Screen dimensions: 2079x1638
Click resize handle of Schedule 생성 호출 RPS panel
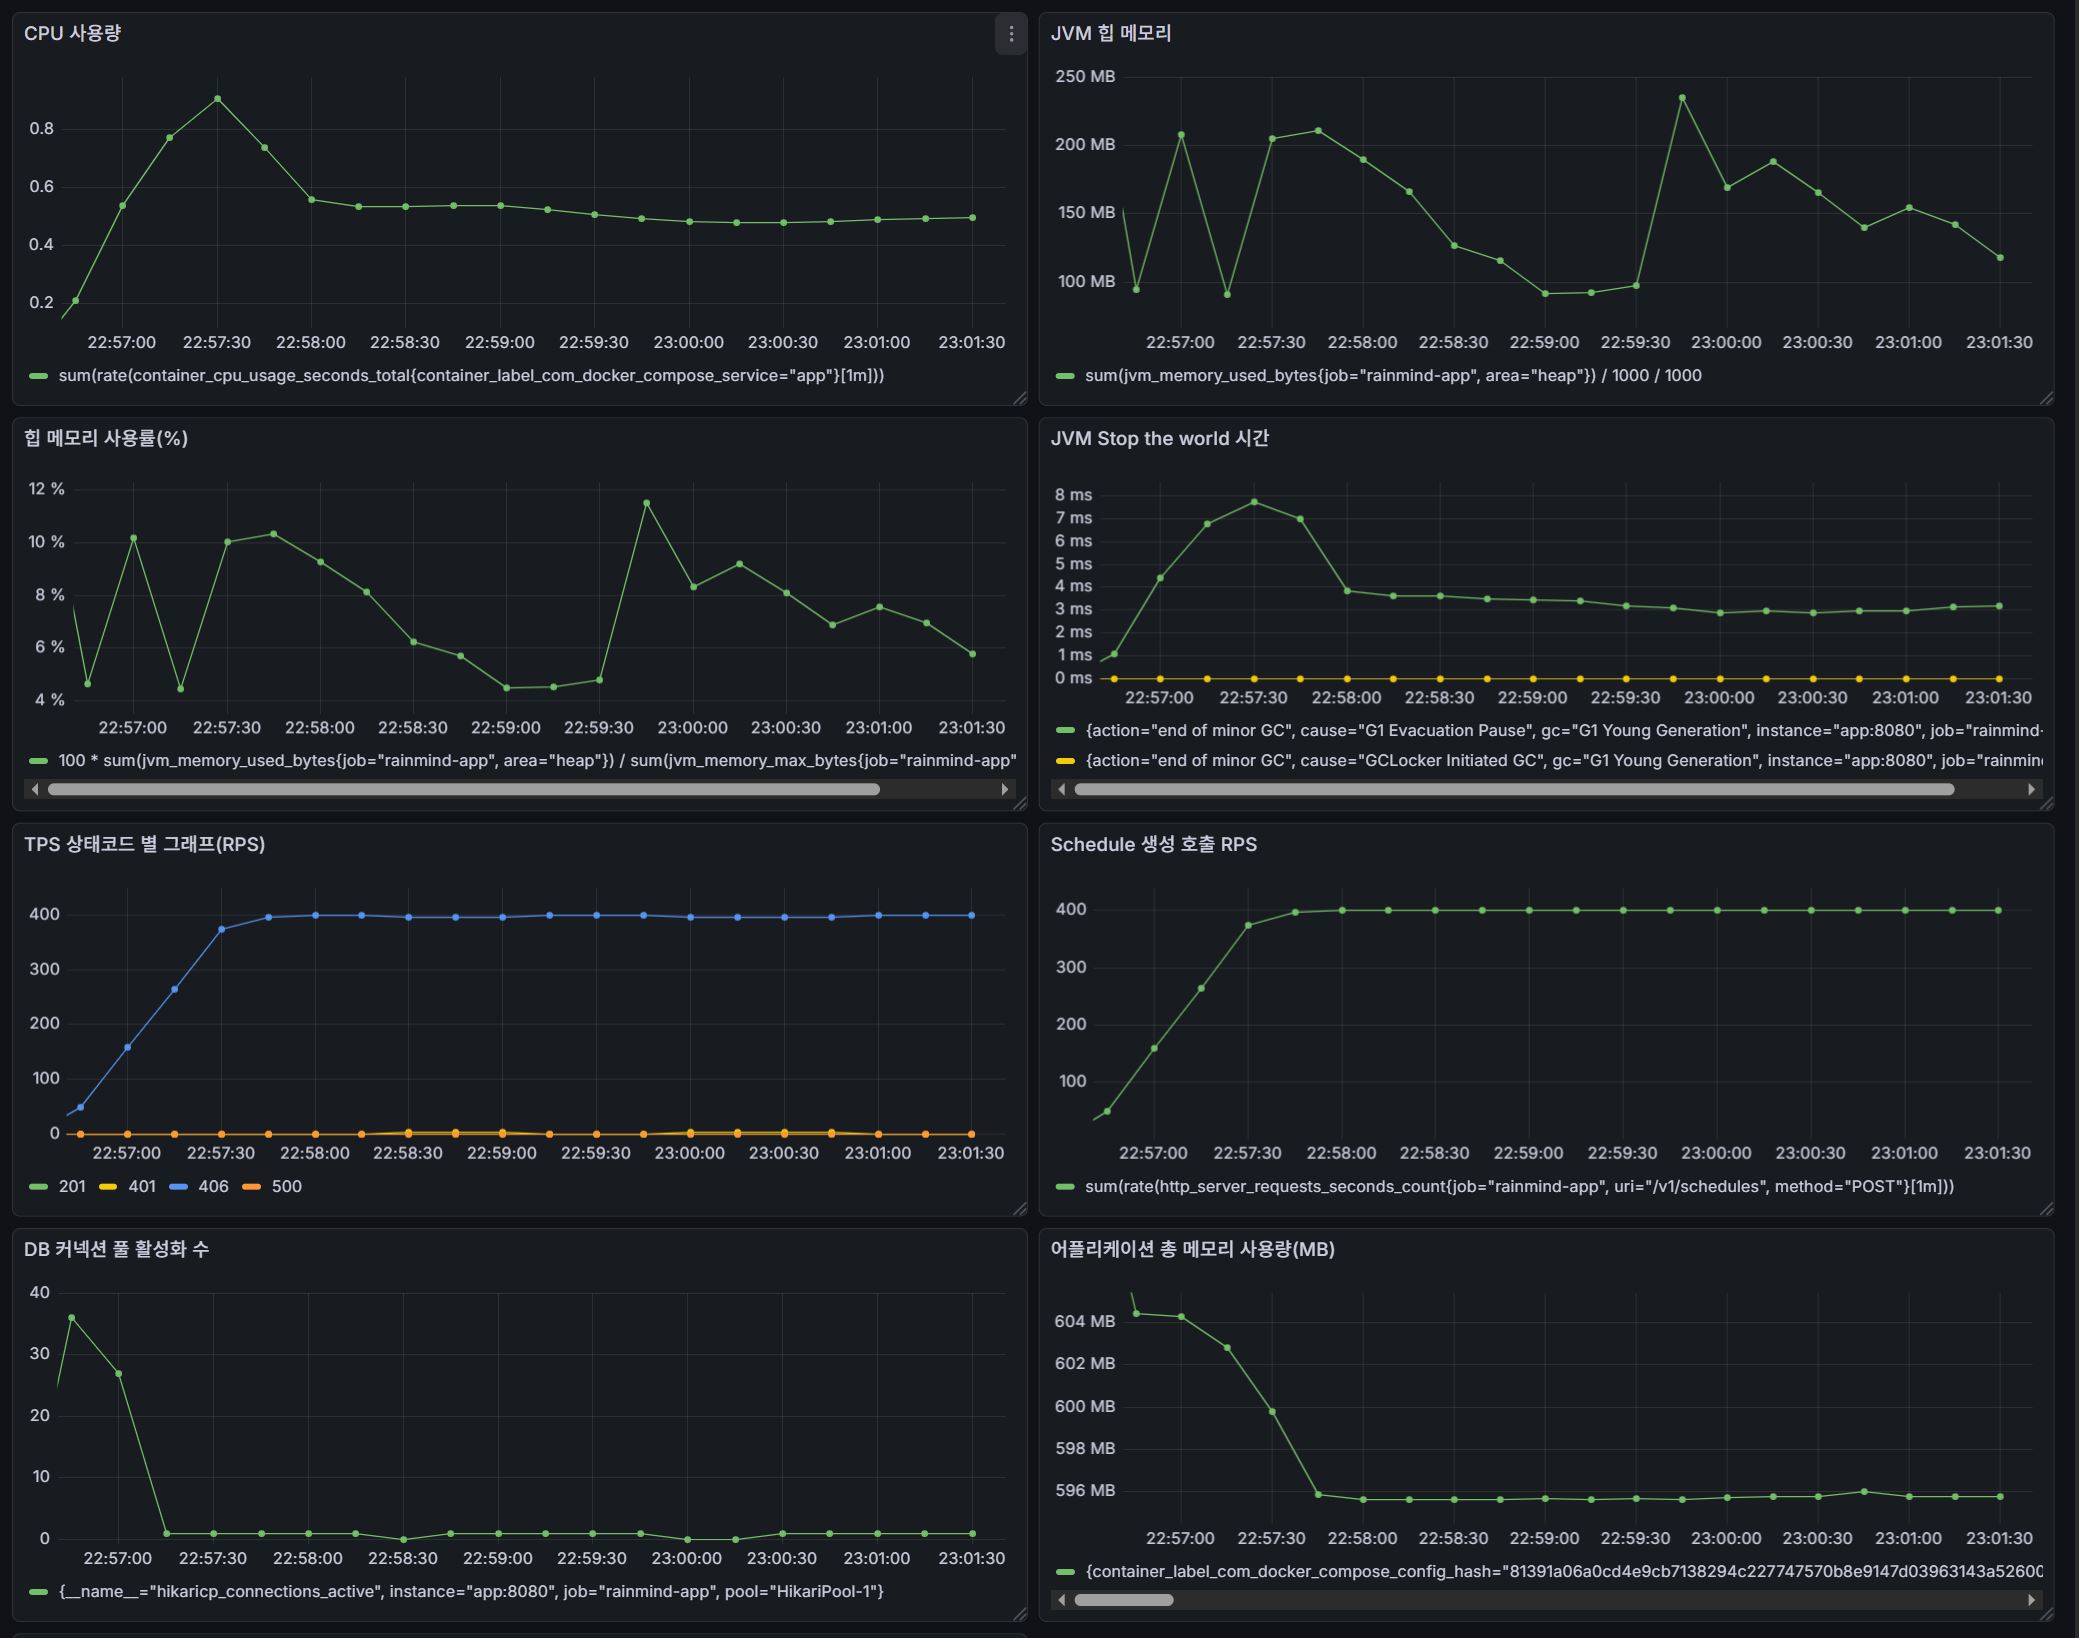(2045, 1209)
